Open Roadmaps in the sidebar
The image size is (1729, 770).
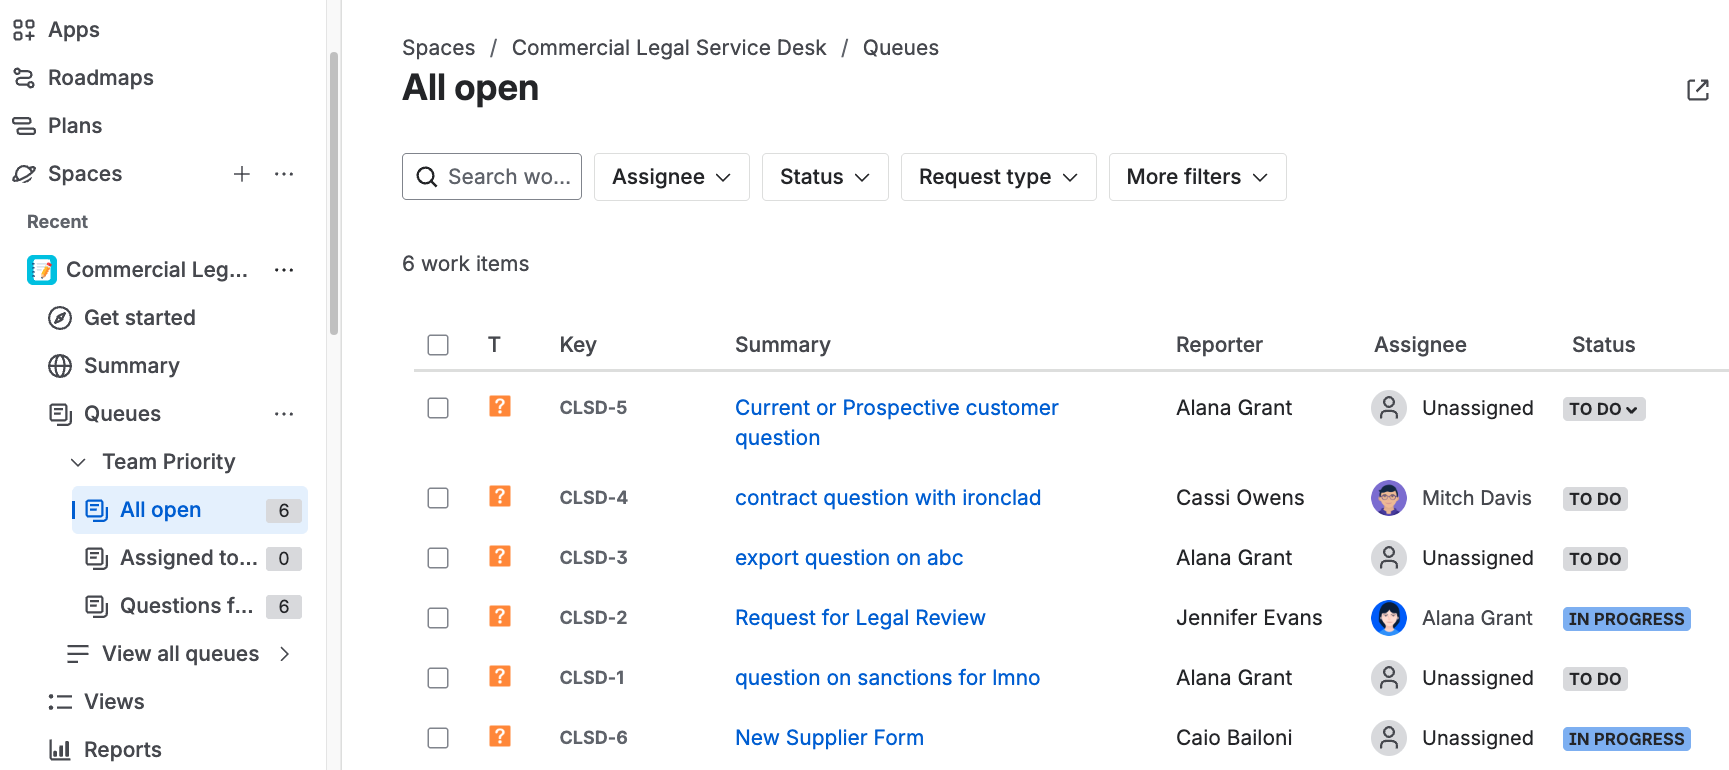100,78
